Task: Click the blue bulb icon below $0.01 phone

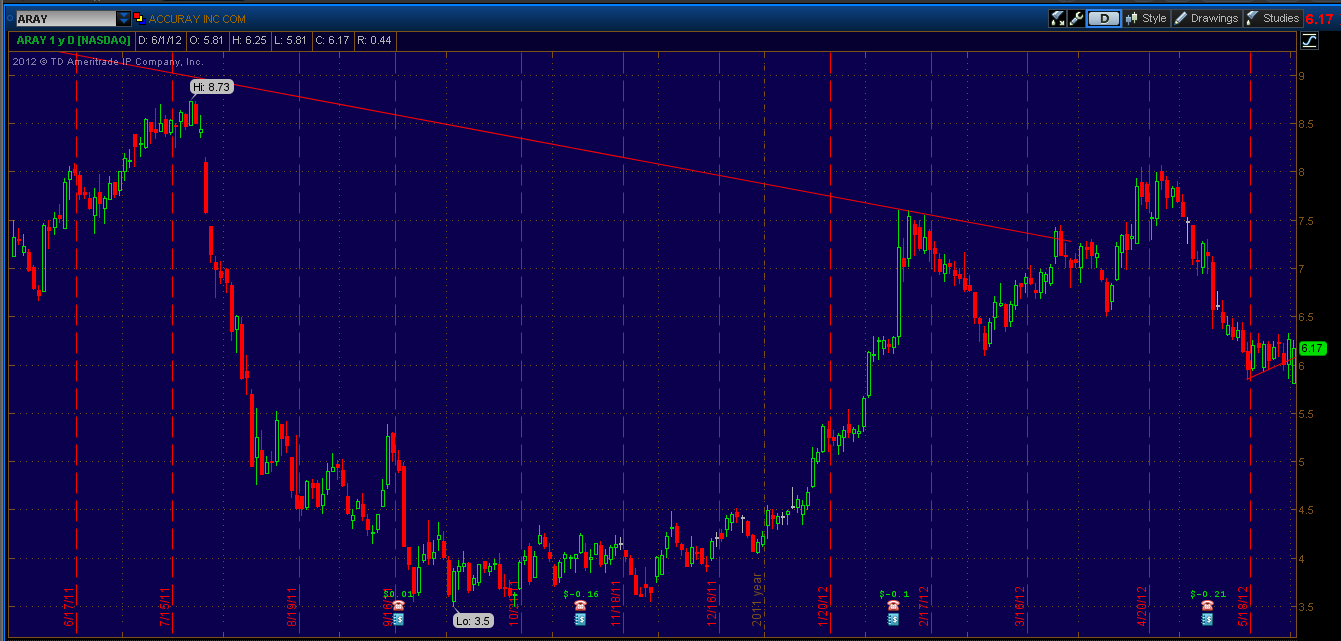Action: (x=398, y=620)
